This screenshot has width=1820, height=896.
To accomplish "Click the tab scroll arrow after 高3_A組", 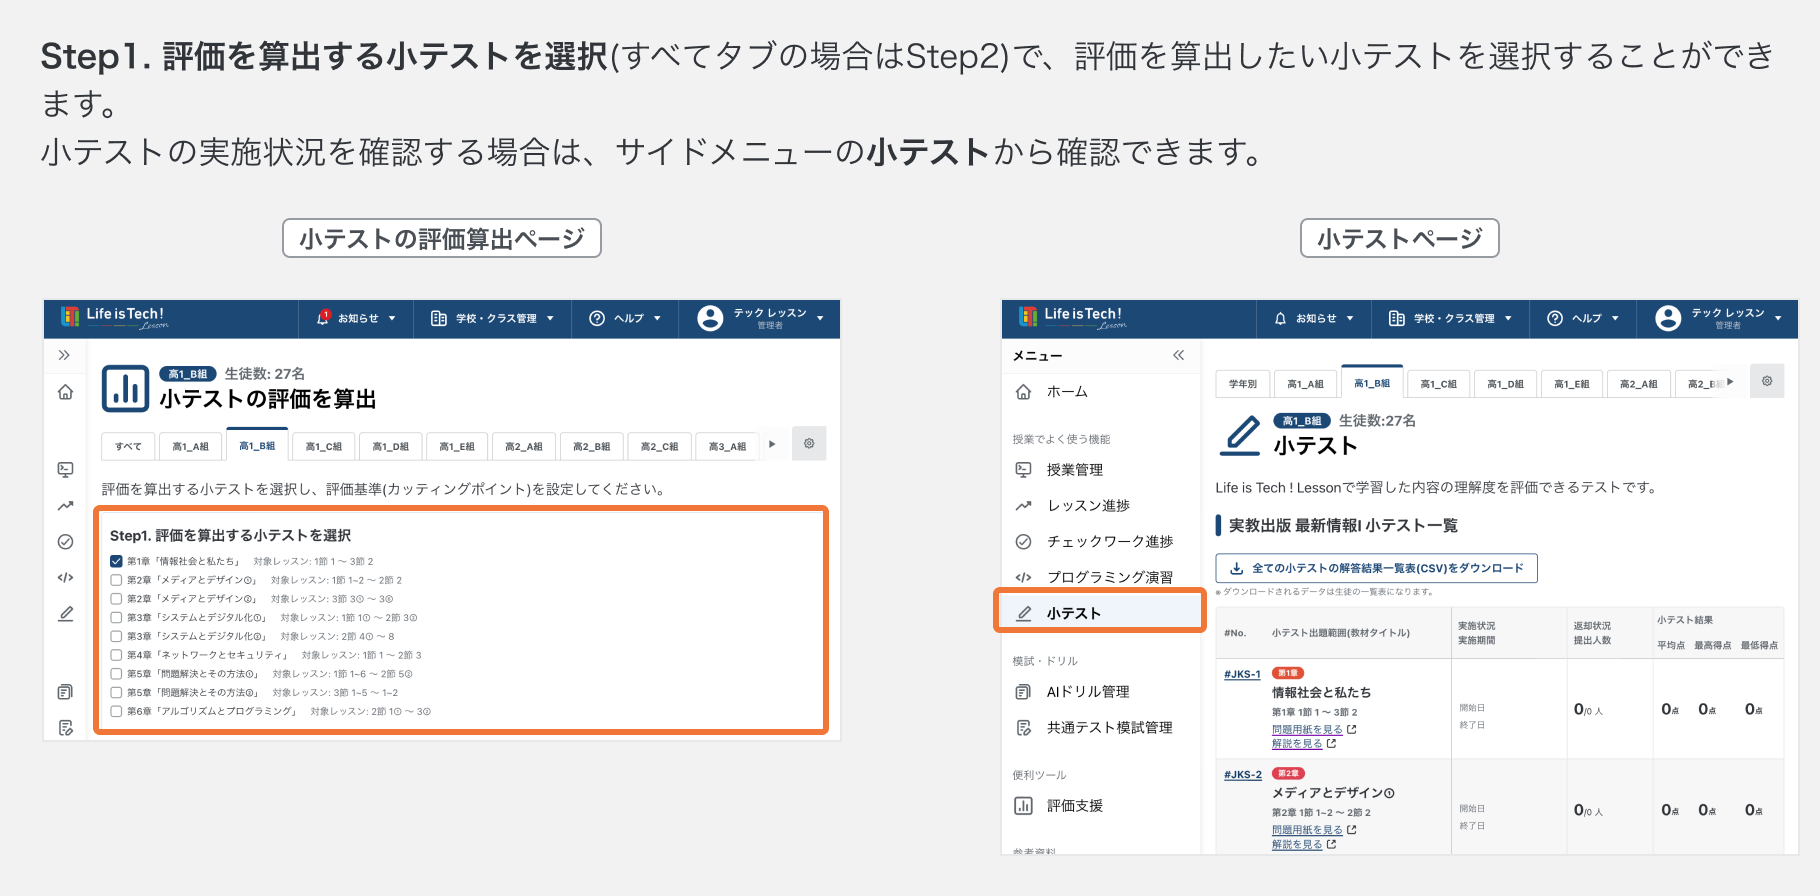I will (771, 444).
